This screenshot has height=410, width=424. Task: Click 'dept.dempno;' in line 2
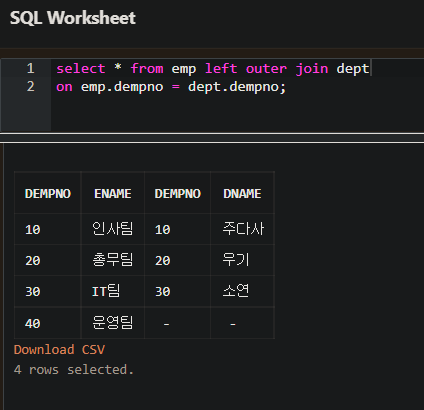[237, 87]
